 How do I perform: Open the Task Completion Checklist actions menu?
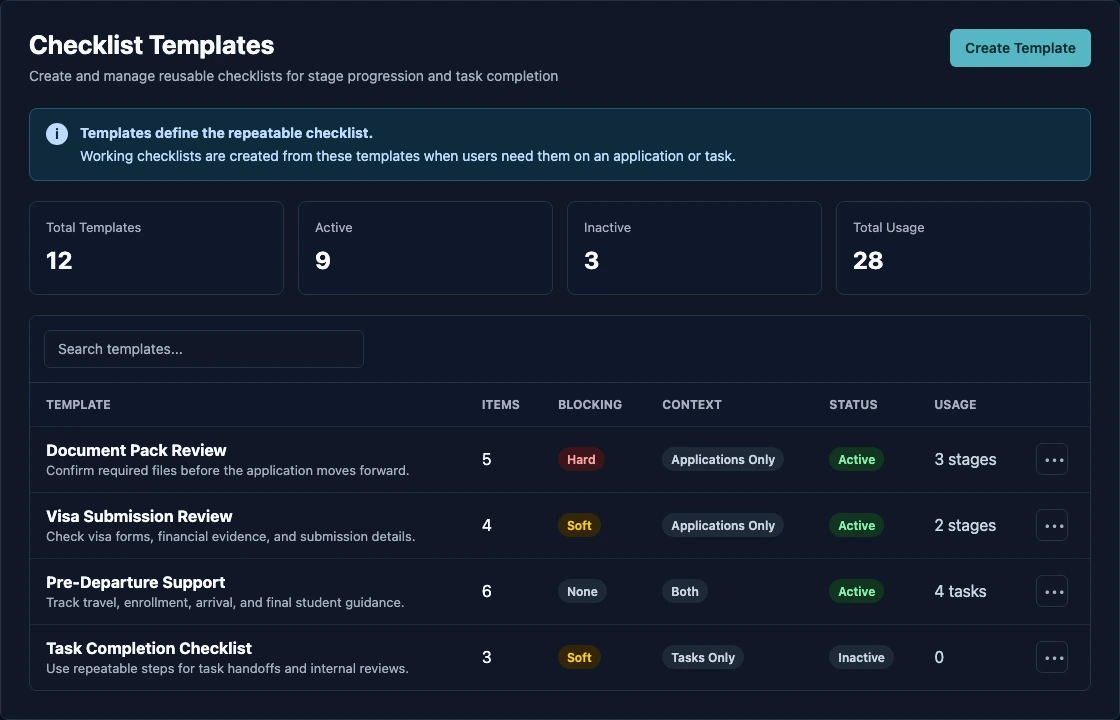click(x=1051, y=657)
